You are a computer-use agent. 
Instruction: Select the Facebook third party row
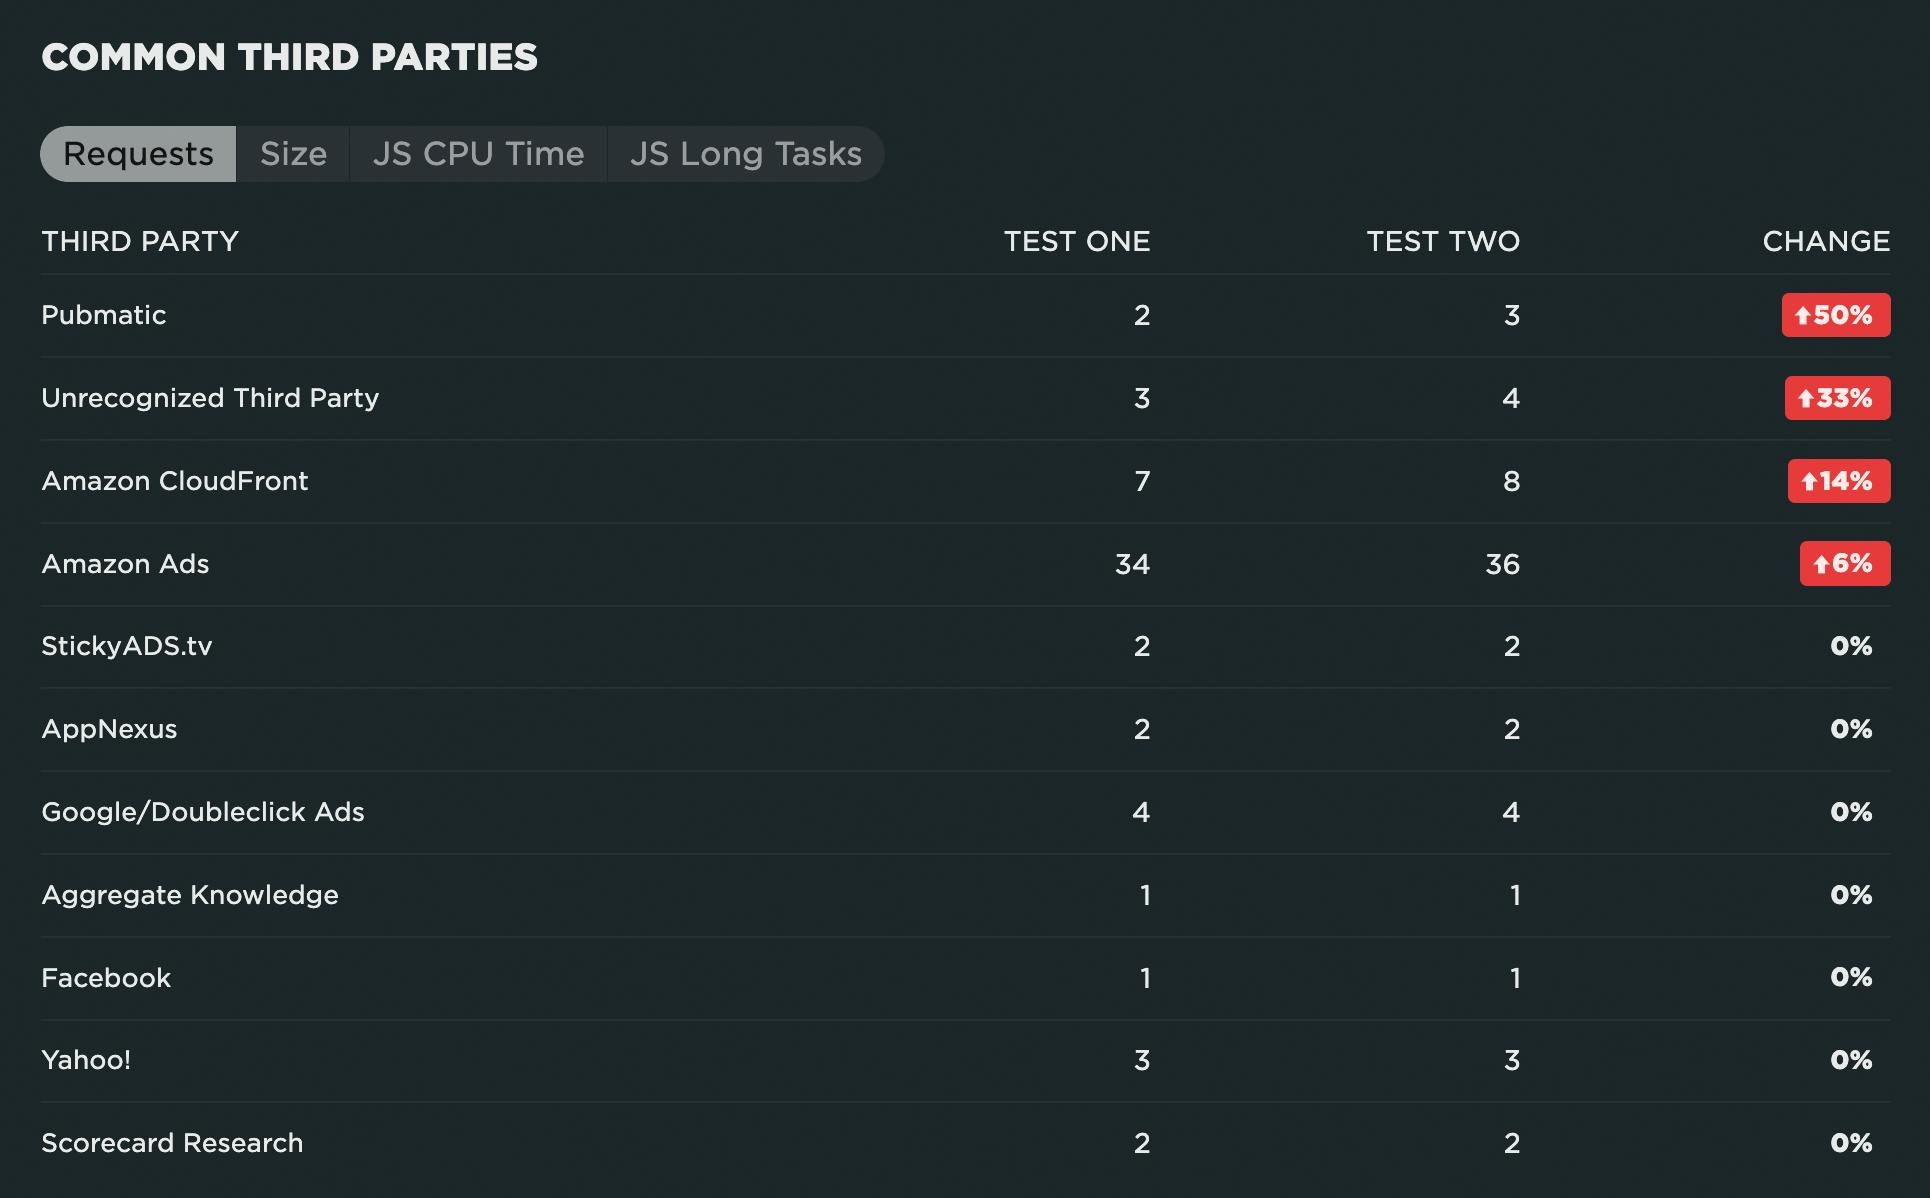(106, 978)
